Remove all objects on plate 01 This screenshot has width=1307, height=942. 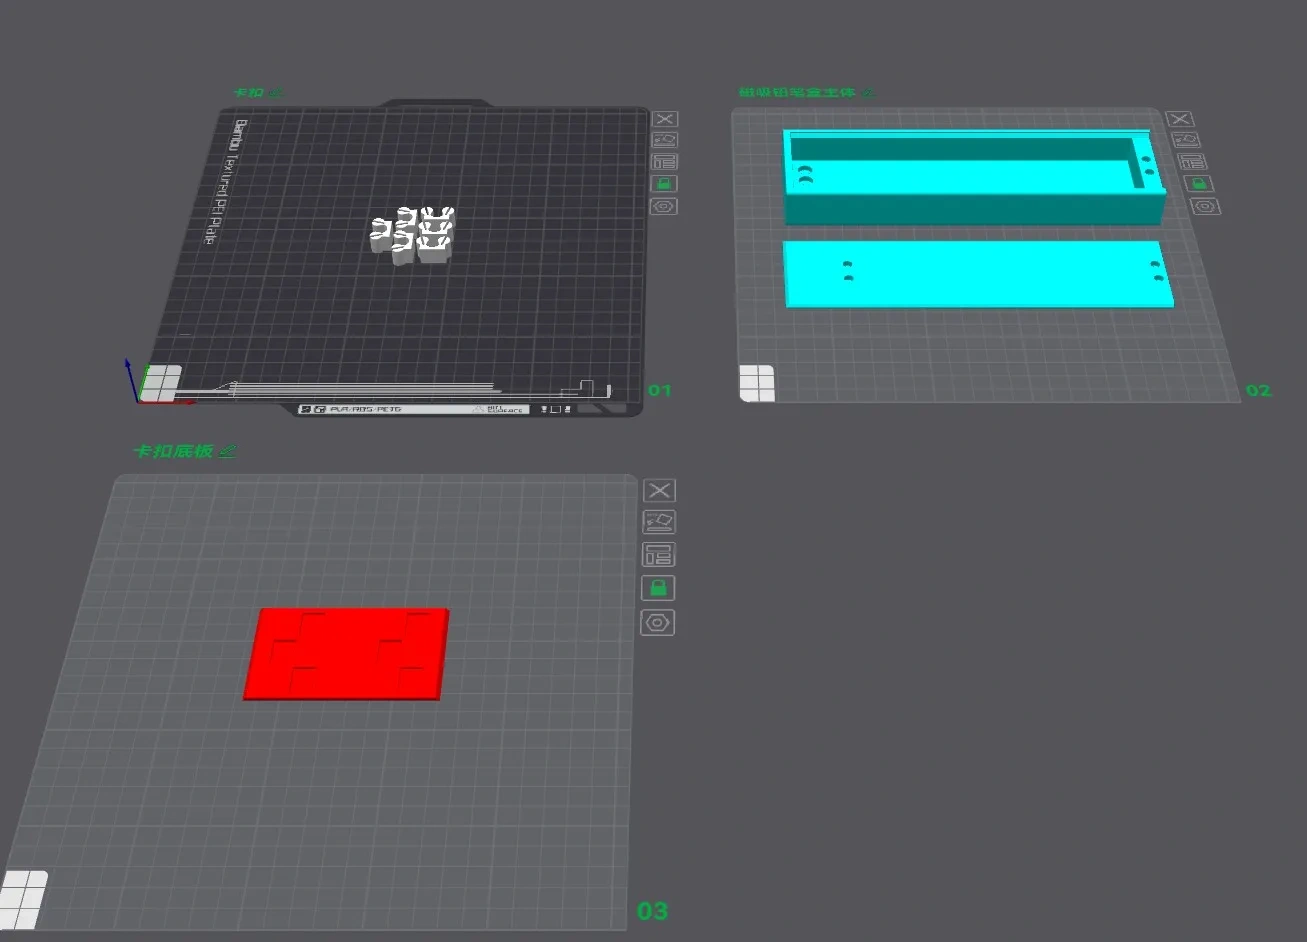point(665,119)
